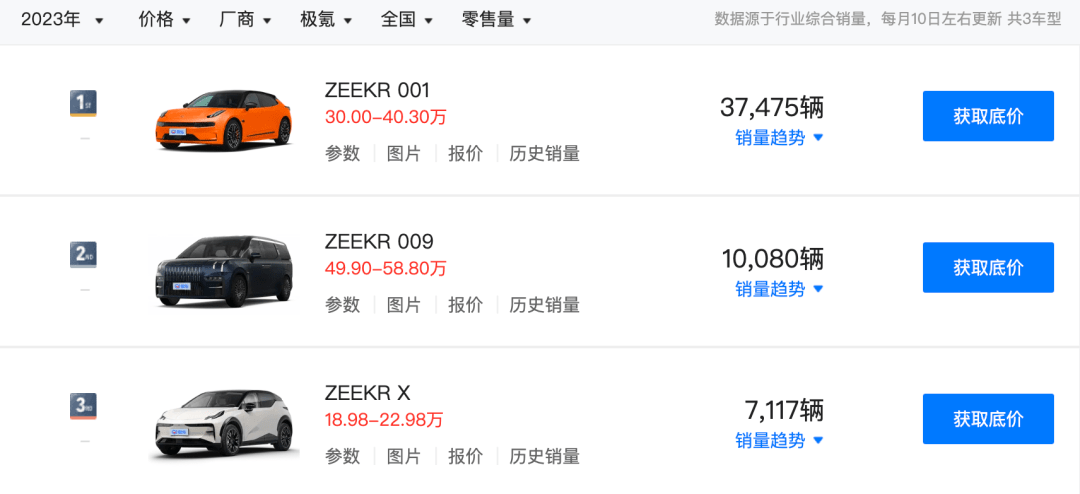The image size is (1080, 494).
Task: Expand 销量趋势 for ZEEKR 001
Action: 779,138
